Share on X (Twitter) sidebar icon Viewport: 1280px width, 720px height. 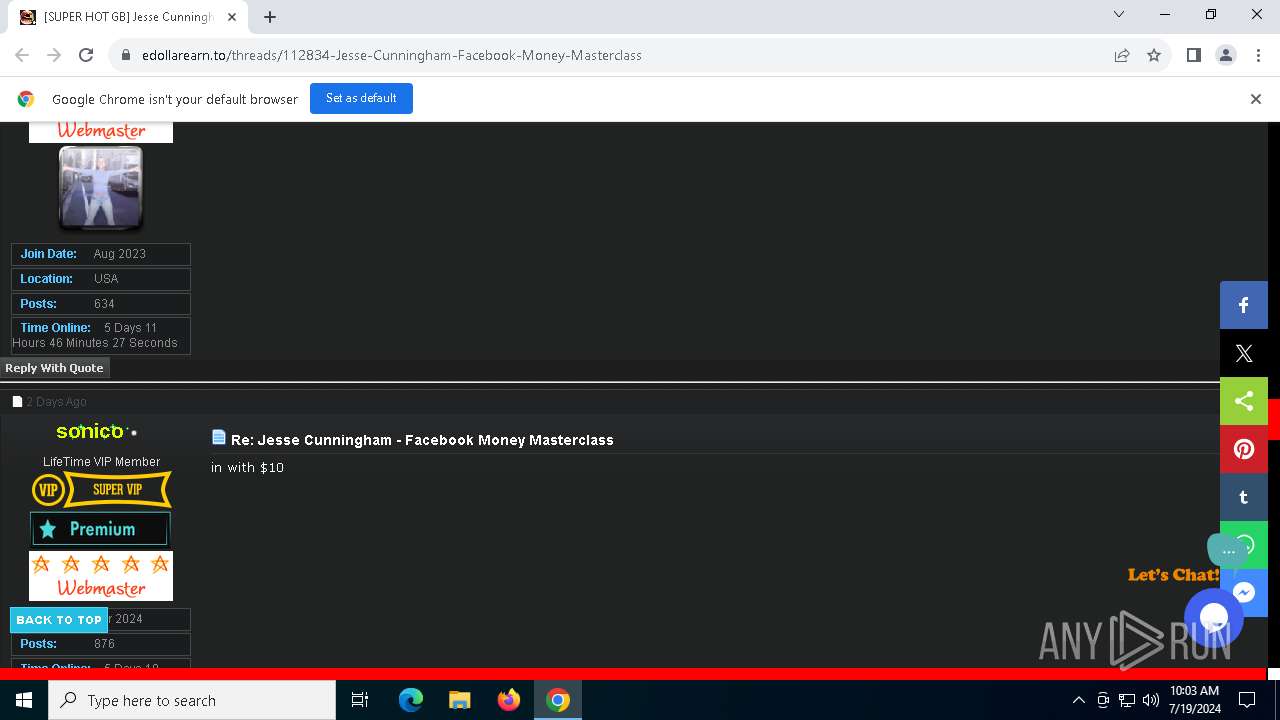click(x=1244, y=353)
